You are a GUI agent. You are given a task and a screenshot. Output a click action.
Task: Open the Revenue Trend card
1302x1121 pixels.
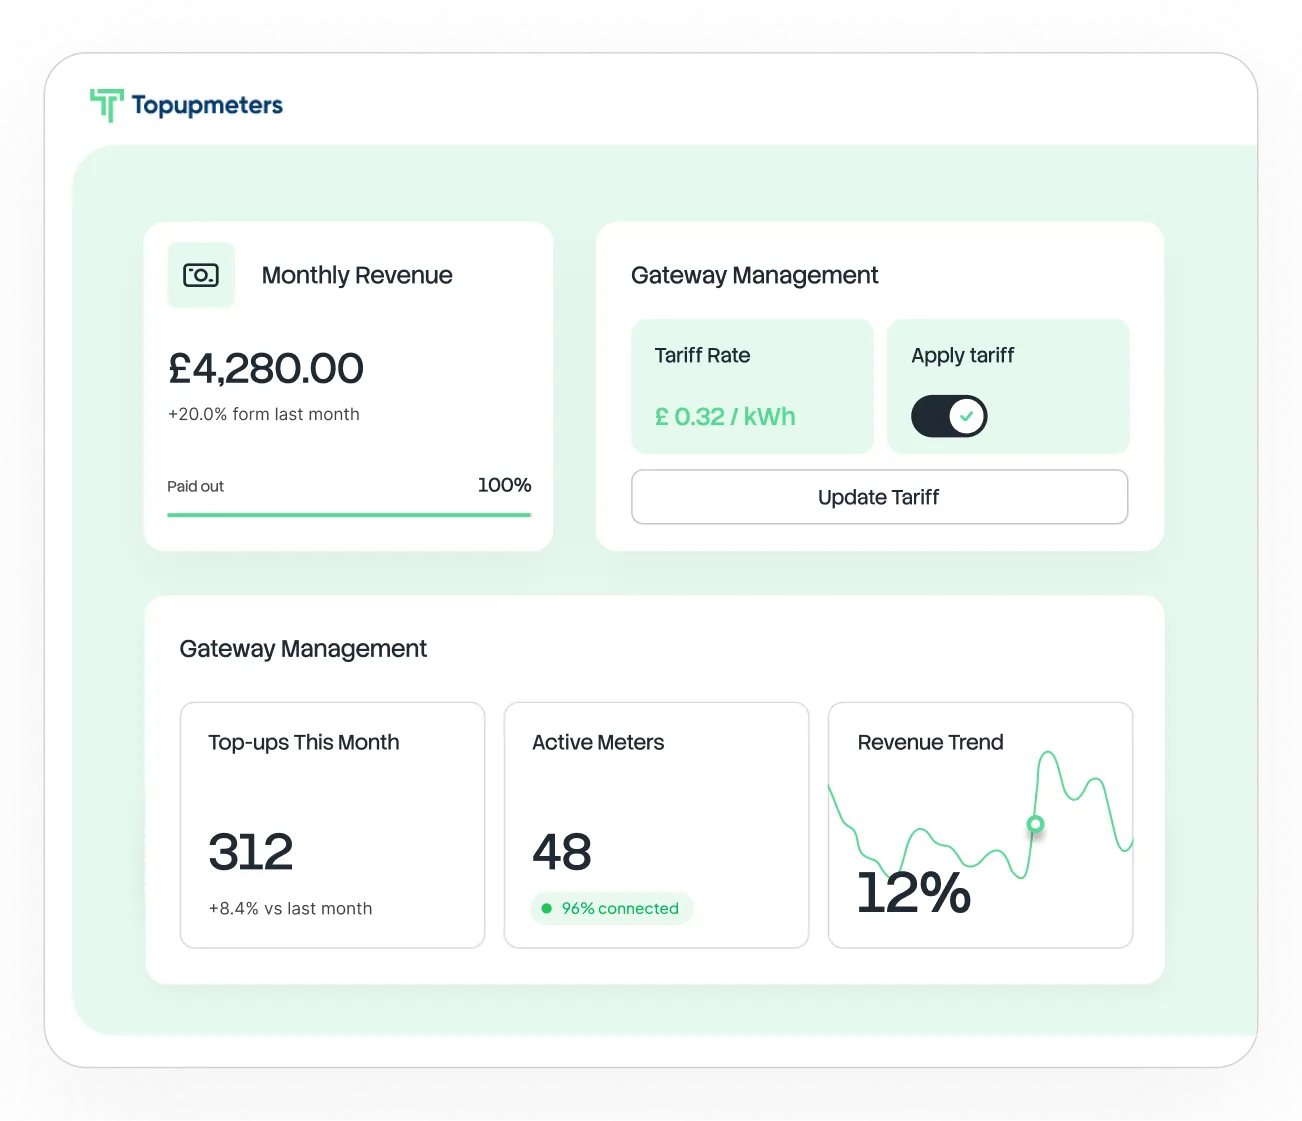pos(980,824)
